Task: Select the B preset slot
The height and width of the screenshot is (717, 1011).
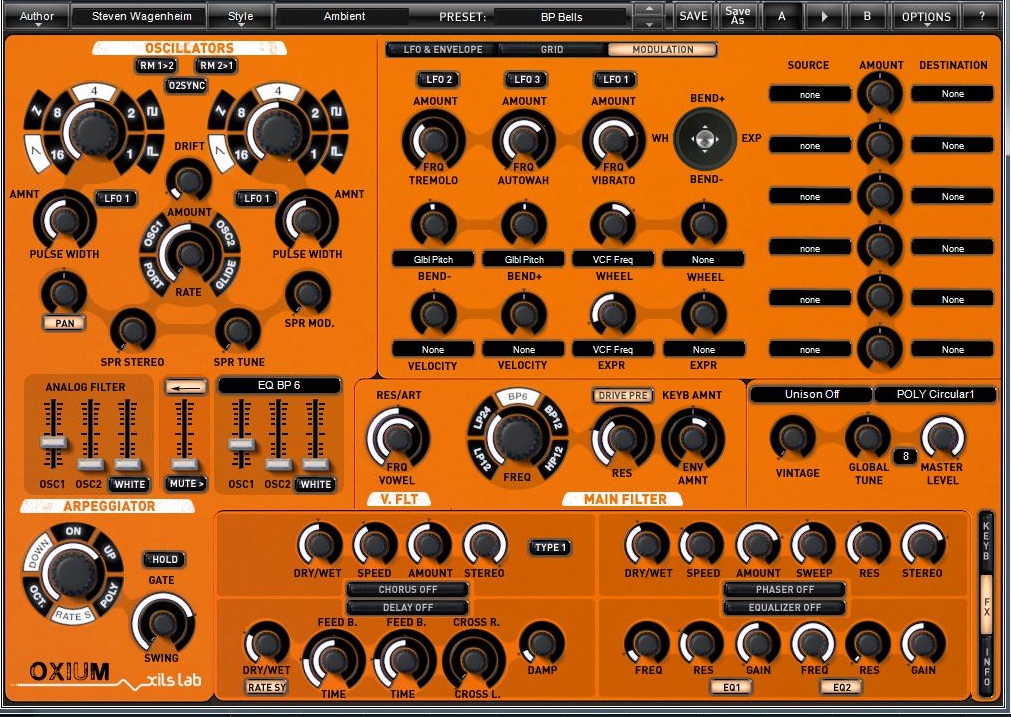Action: coord(867,16)
